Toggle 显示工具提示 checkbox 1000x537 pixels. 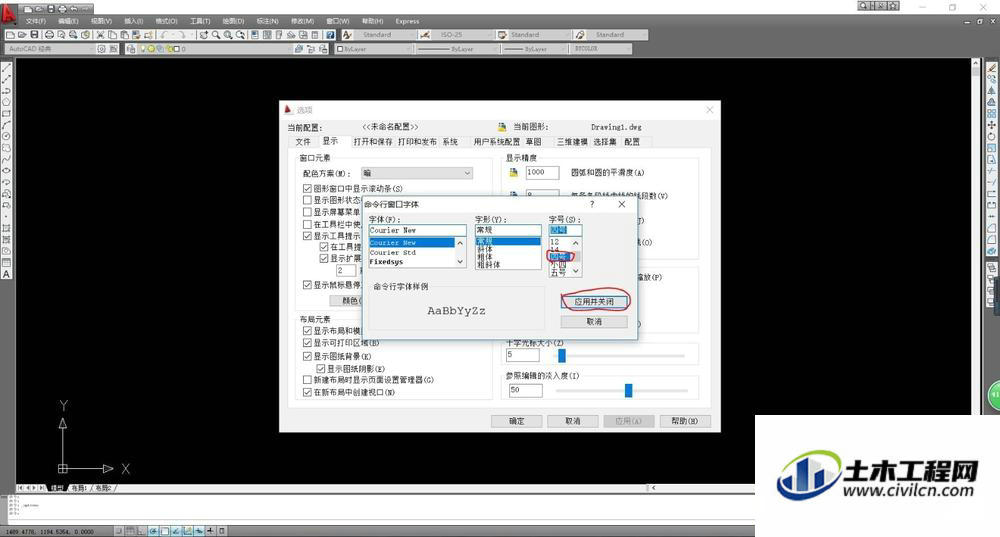307,236
